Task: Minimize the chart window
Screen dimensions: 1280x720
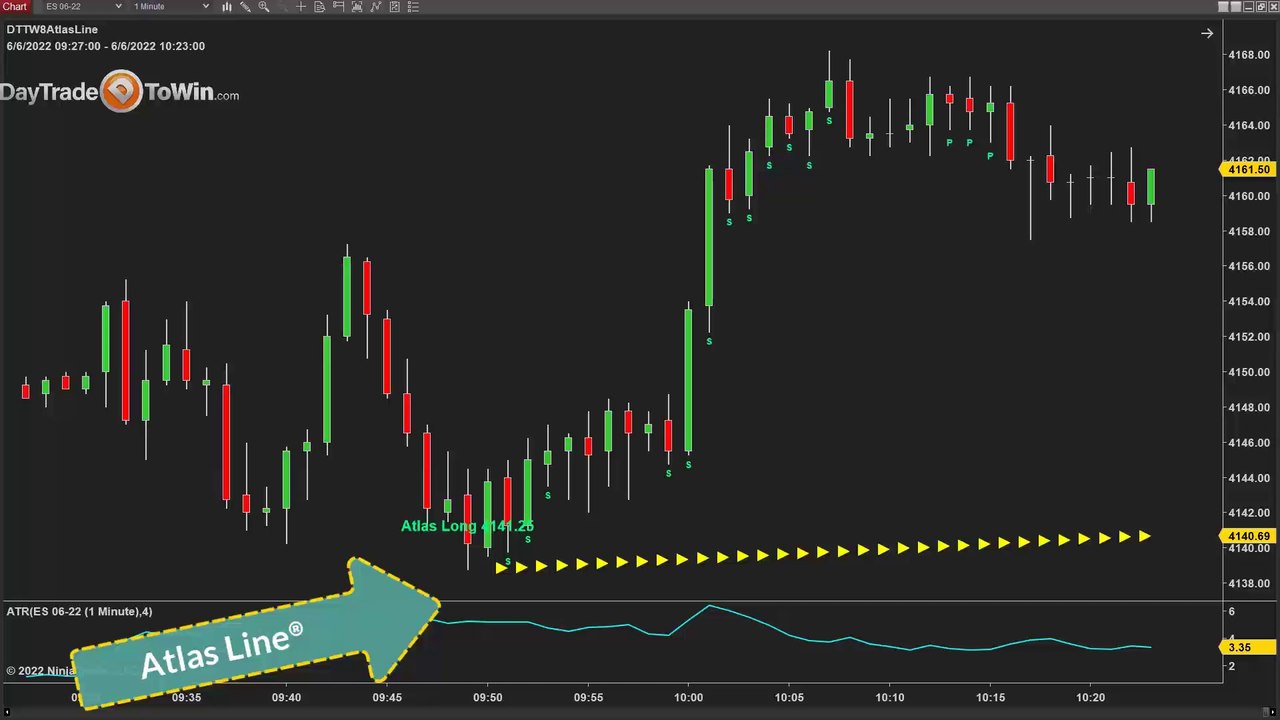Action: (1248, 7)
